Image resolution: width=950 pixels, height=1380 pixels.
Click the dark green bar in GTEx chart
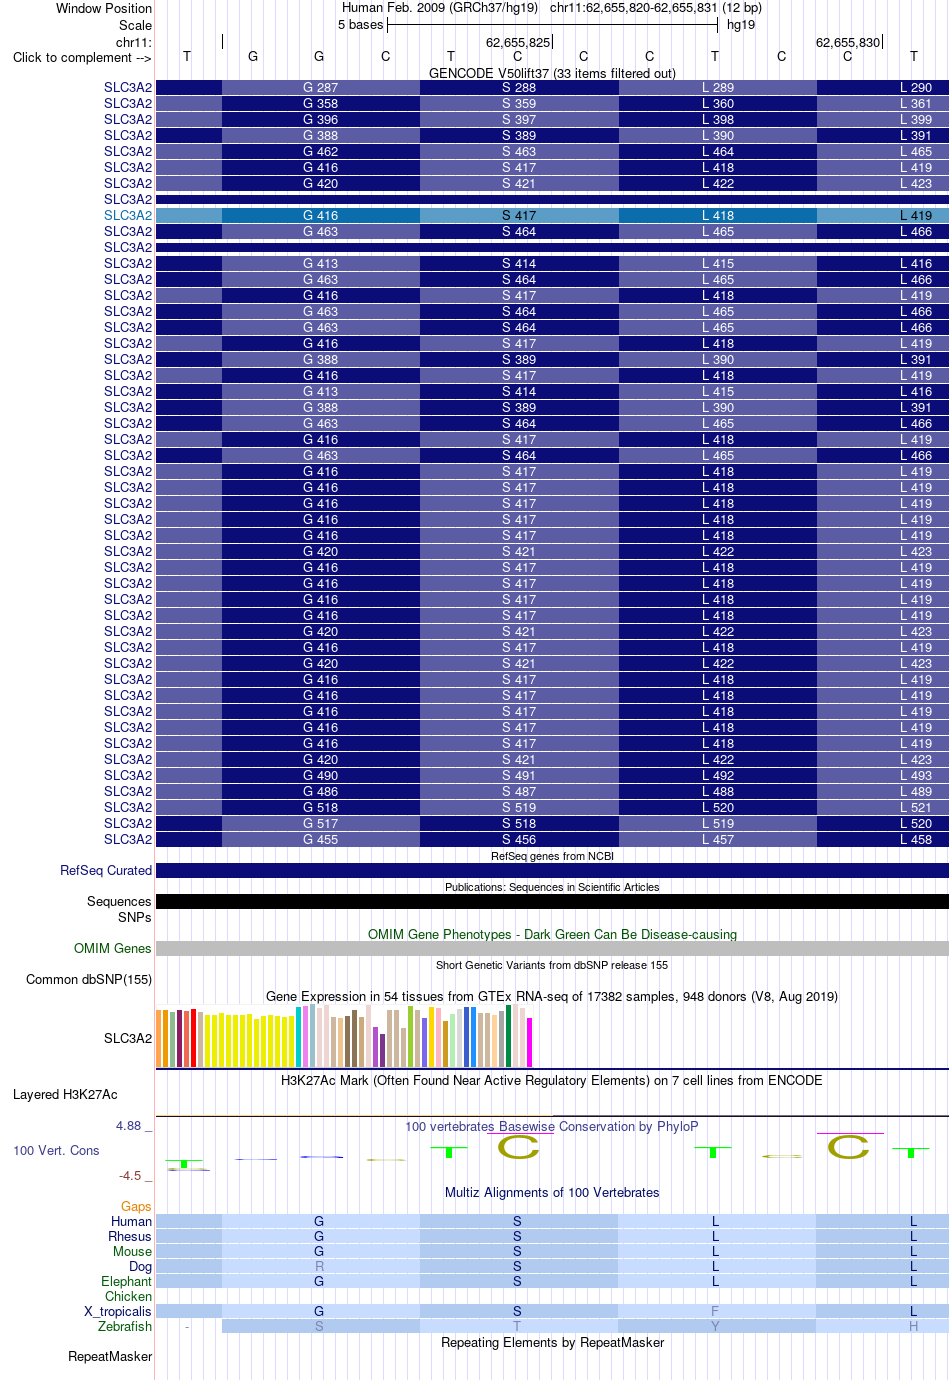tap(508, 1036)
